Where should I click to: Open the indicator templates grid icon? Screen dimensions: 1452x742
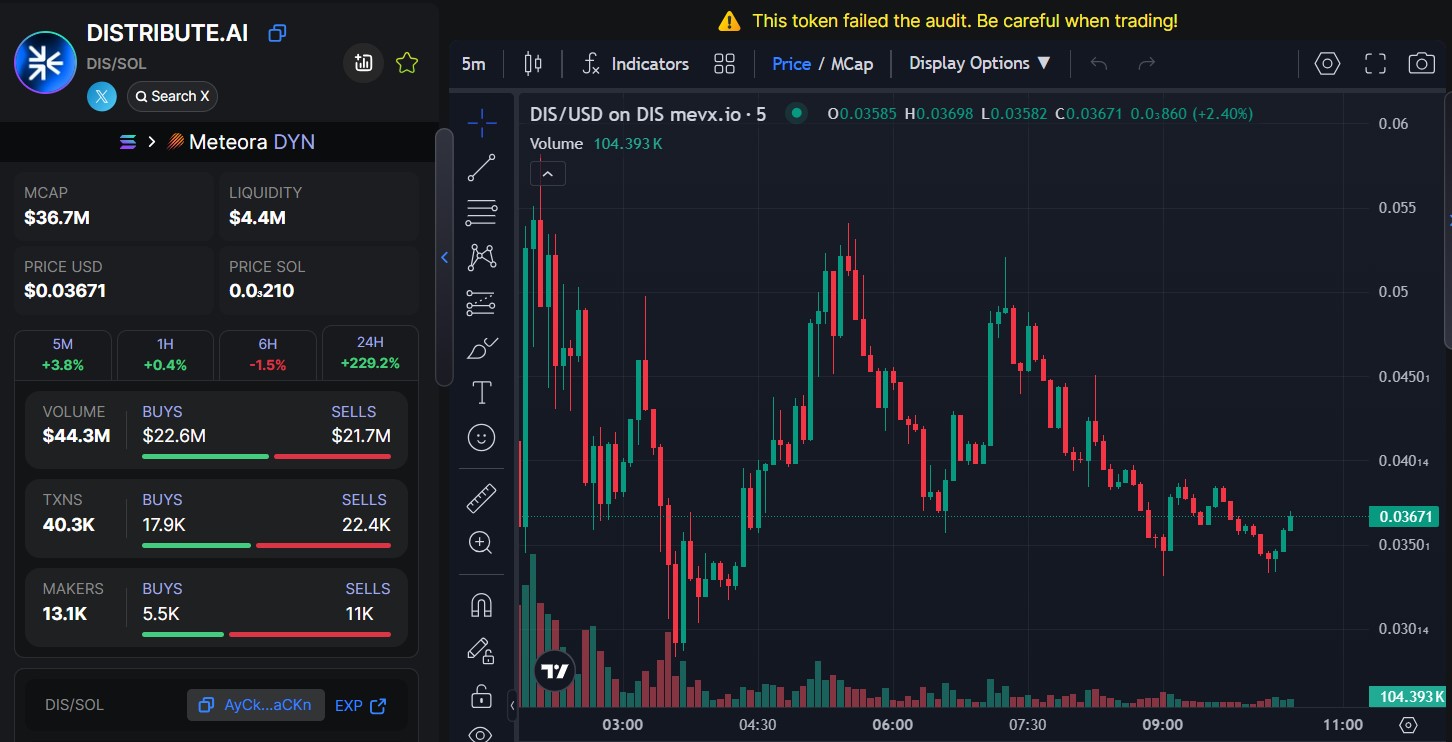pos(725,64)
